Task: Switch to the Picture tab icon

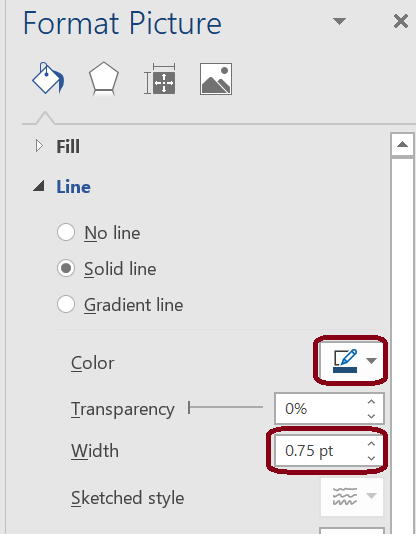Action: 216,79
